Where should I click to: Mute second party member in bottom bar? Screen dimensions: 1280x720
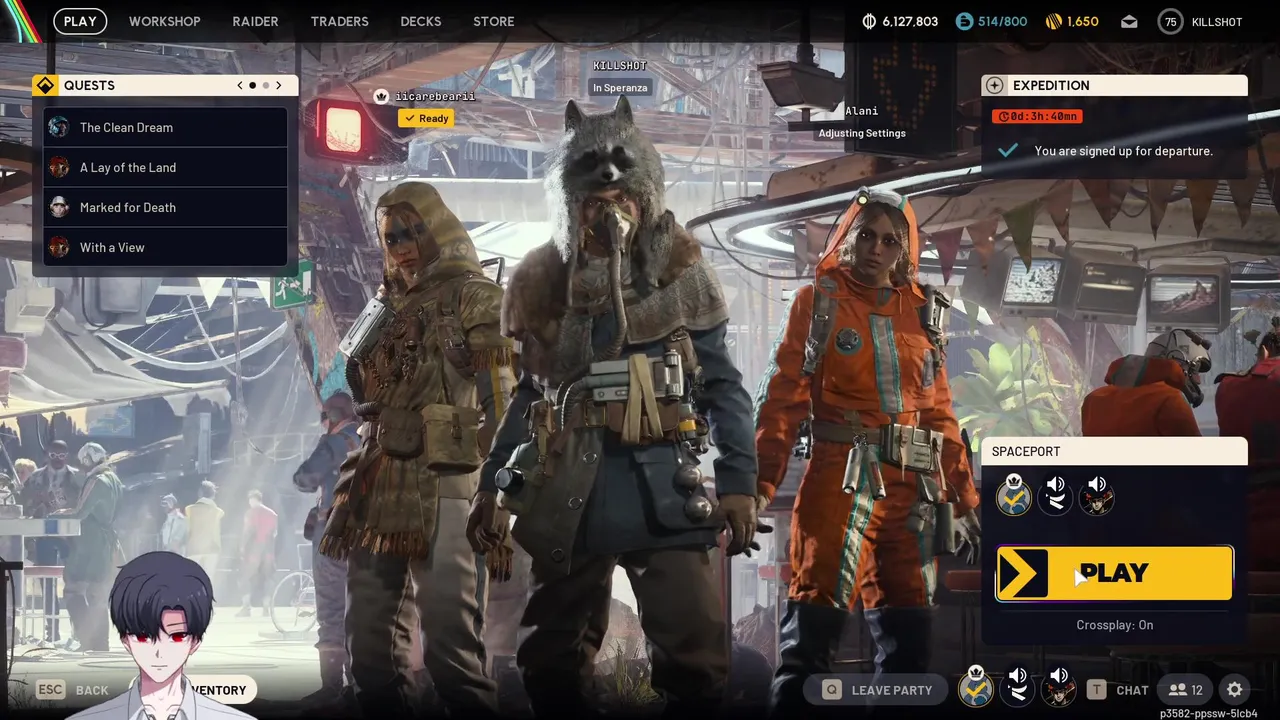point(1017,688)
